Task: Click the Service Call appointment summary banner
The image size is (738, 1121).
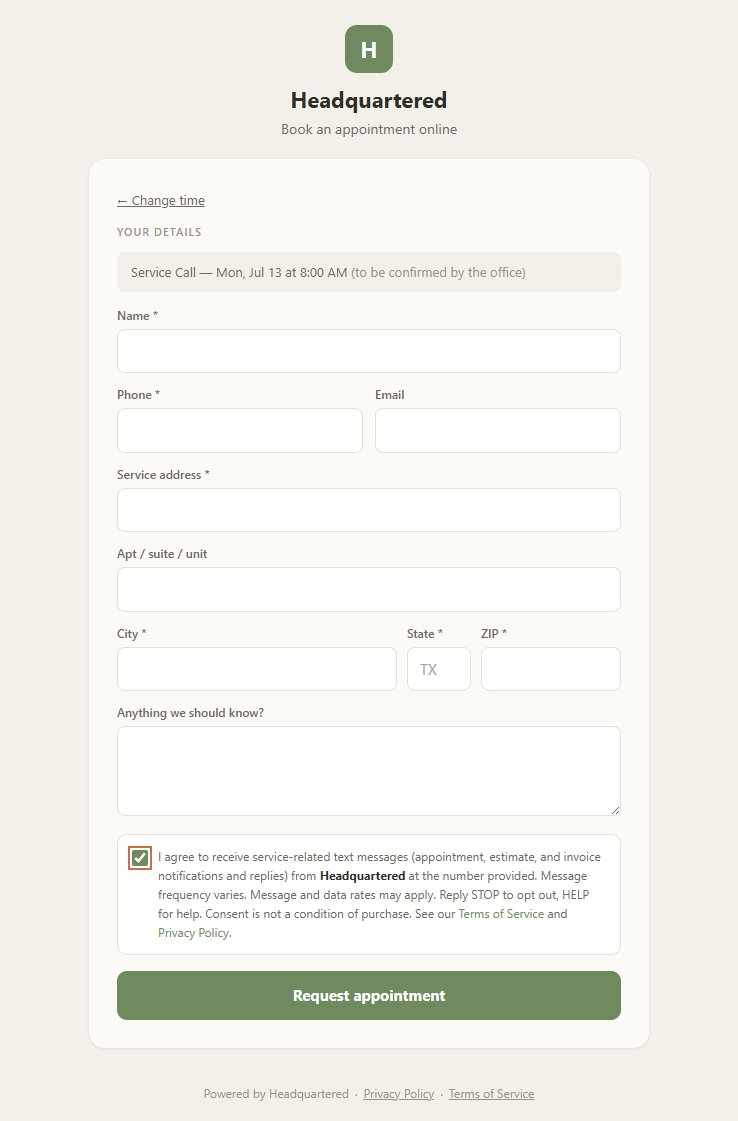Action: [369, 272]
